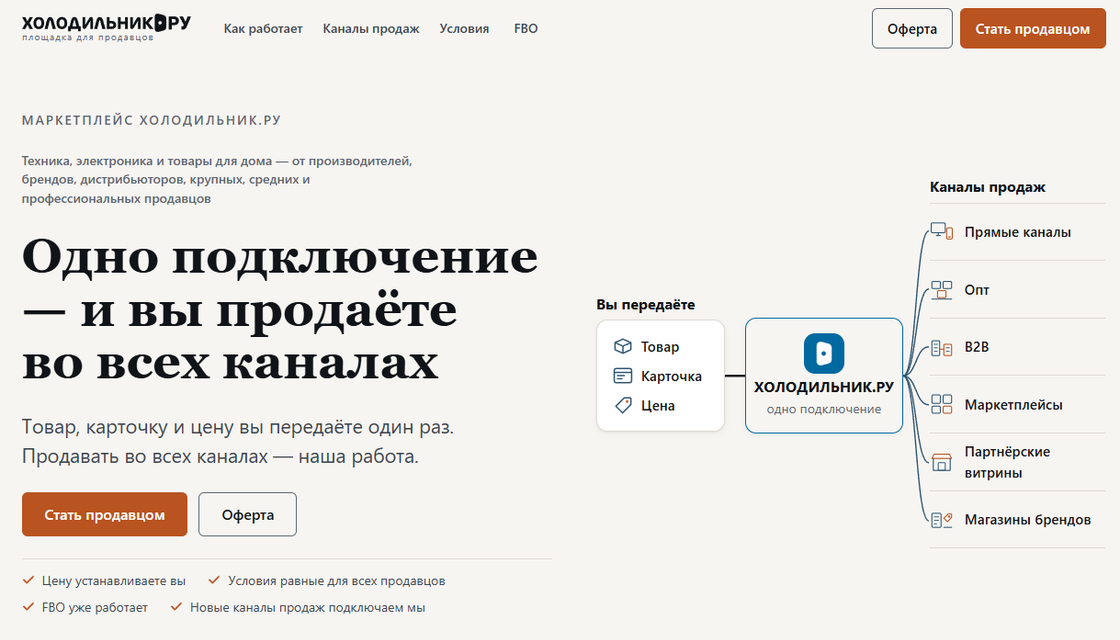Click checkmark beside Новые каналы продаж

176,606
